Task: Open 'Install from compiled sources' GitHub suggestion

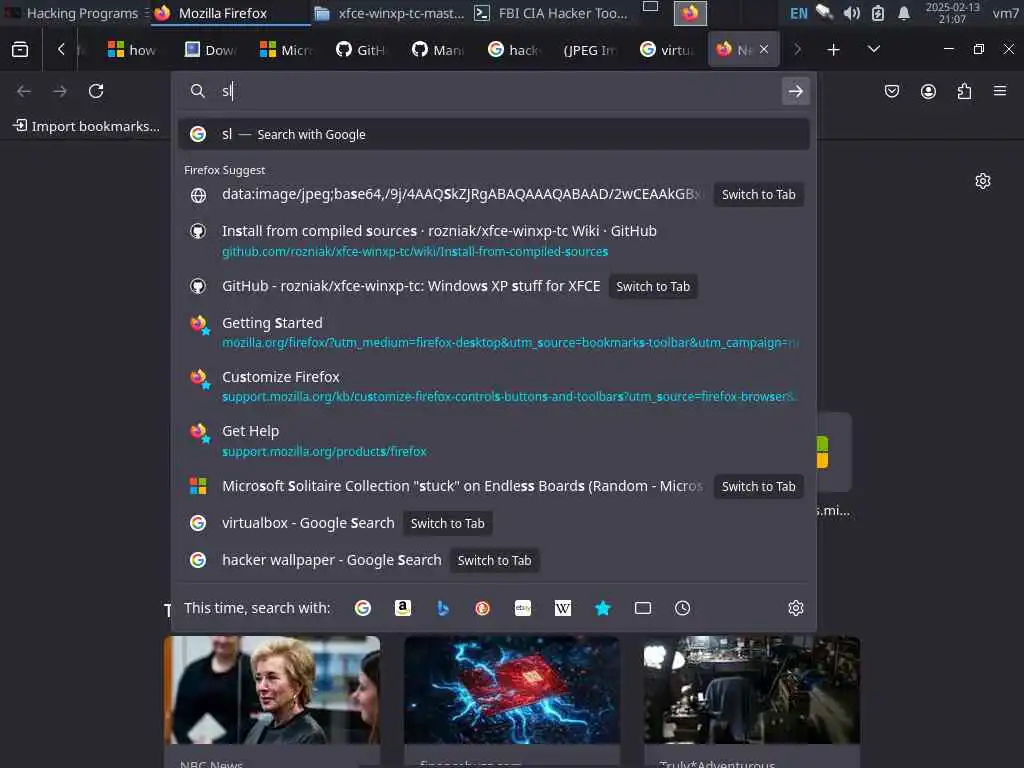Action: click(x=494, y=240)
